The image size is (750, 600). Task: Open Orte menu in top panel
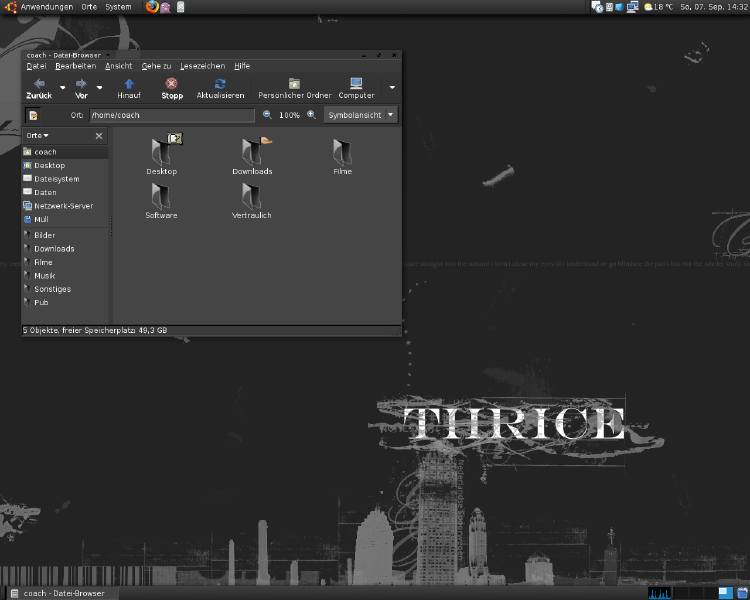click(89, 7)
